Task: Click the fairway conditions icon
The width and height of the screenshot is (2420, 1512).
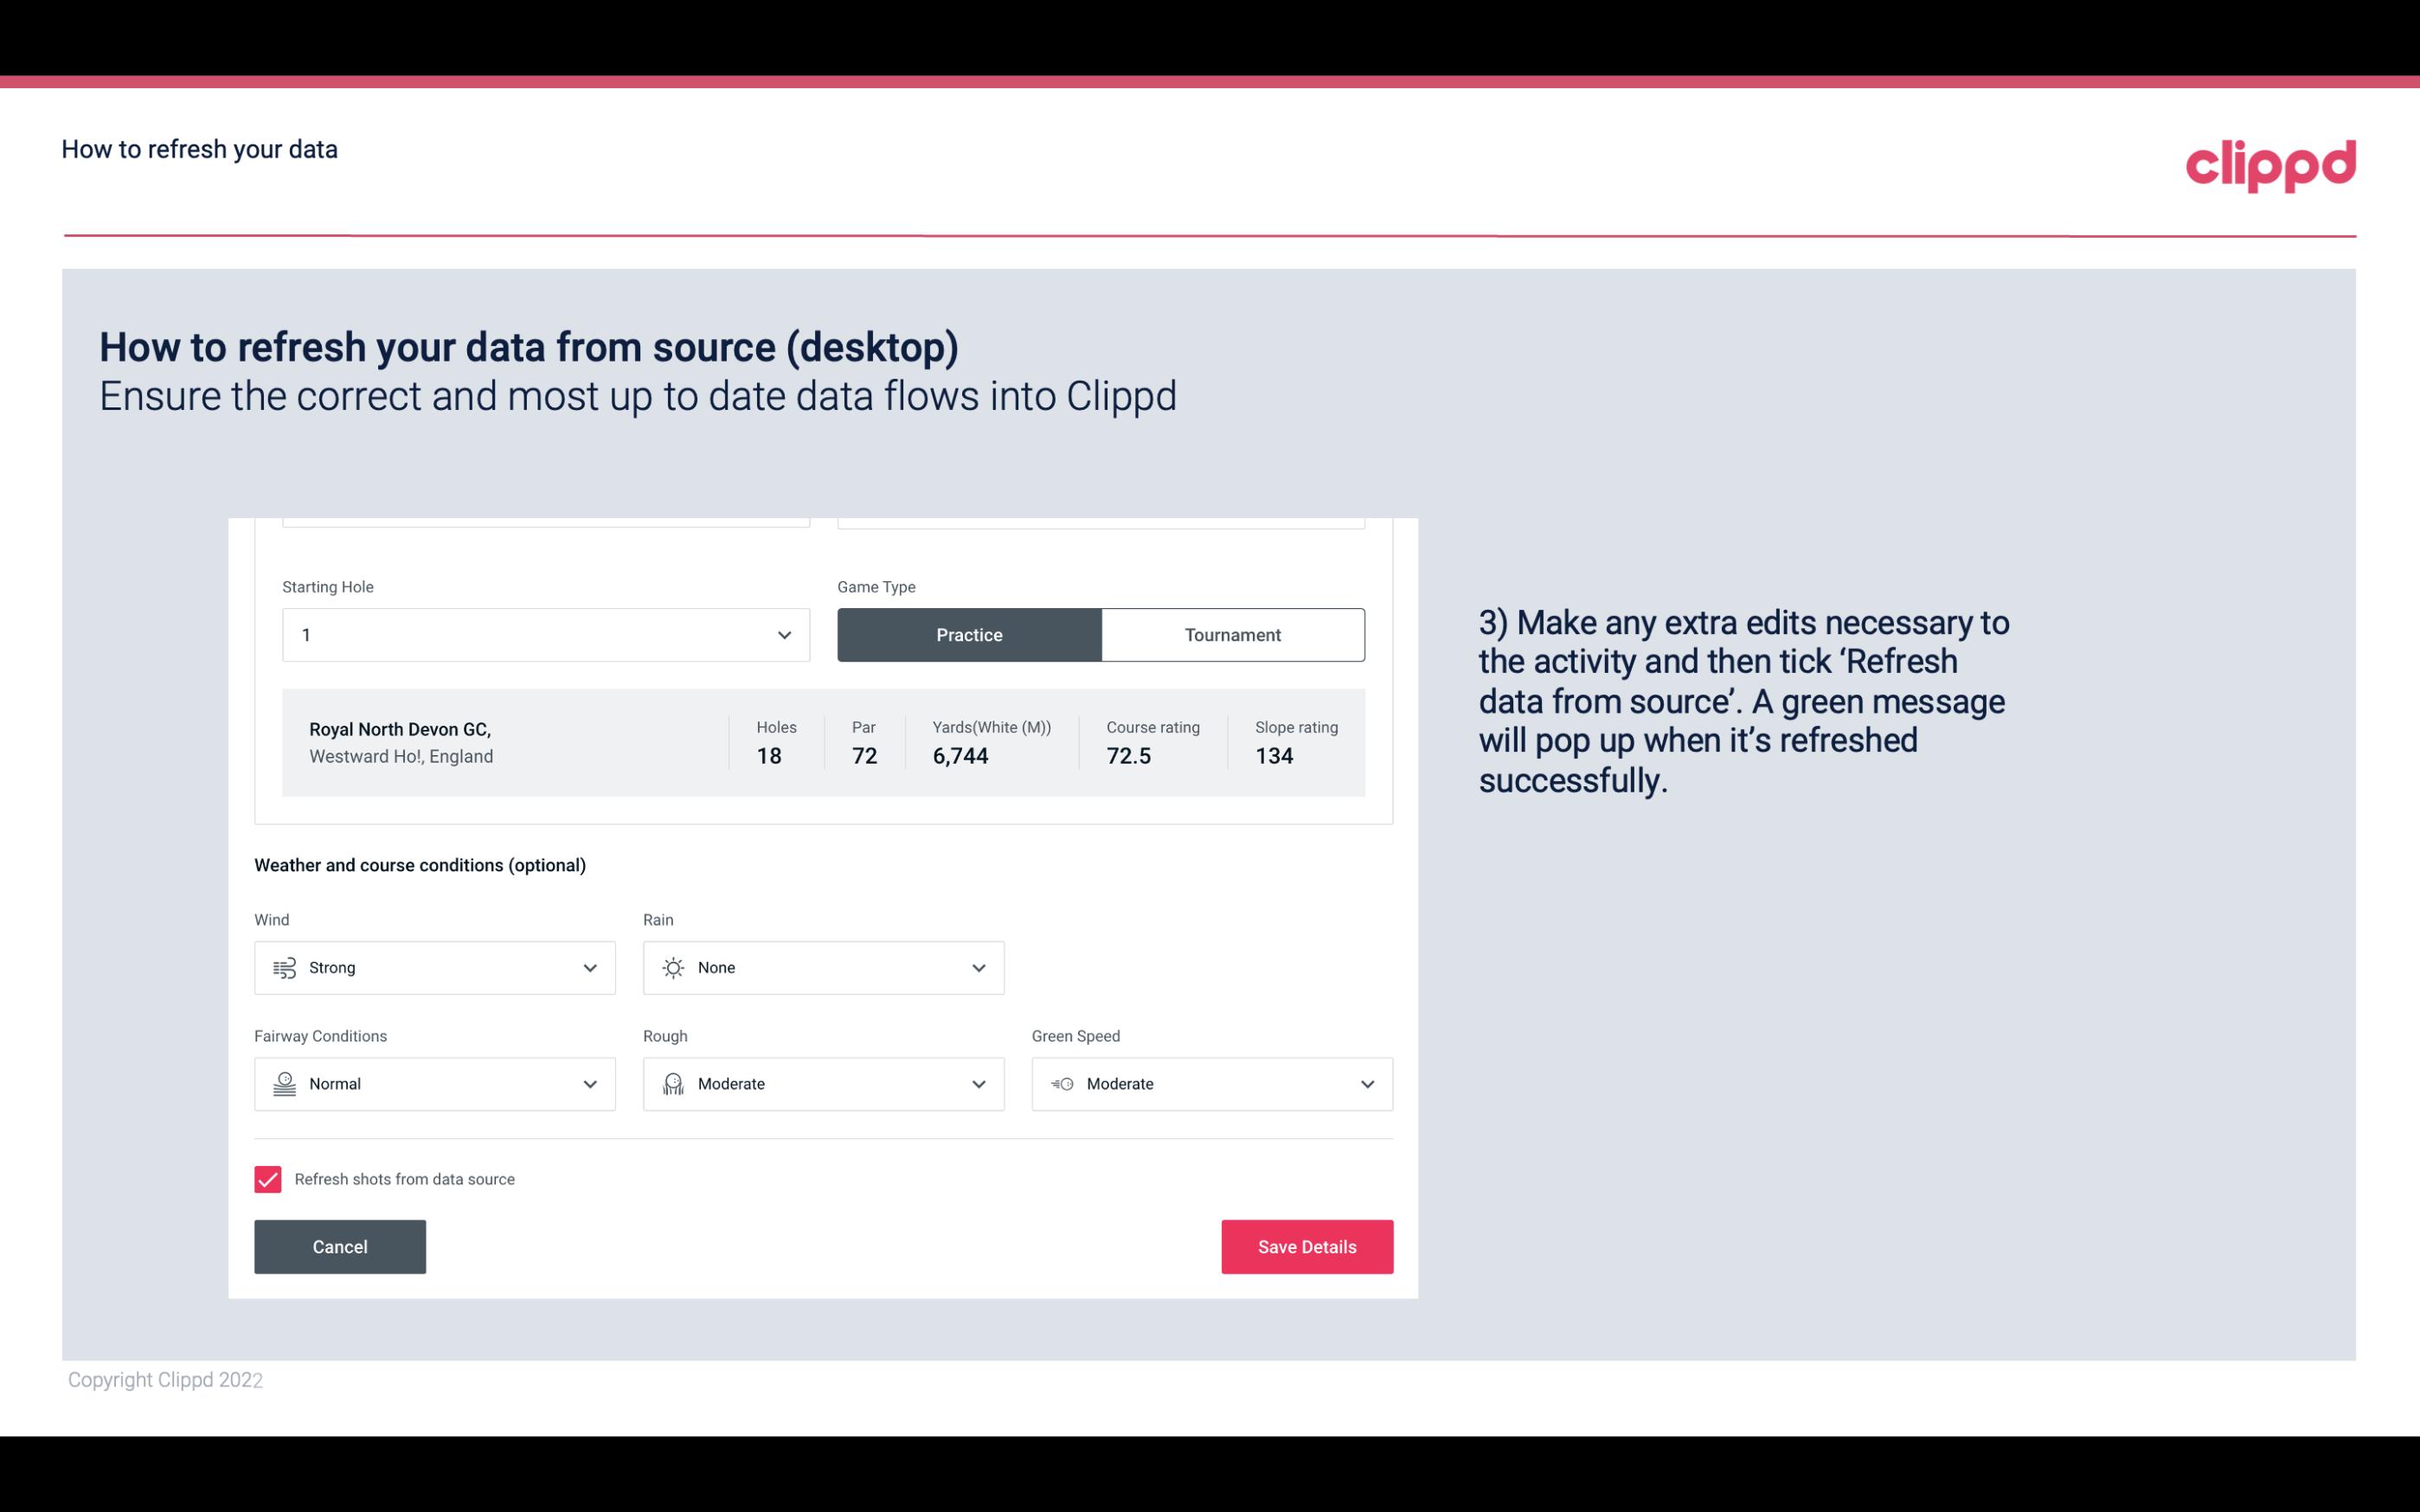Action: tap(282, 1084)
